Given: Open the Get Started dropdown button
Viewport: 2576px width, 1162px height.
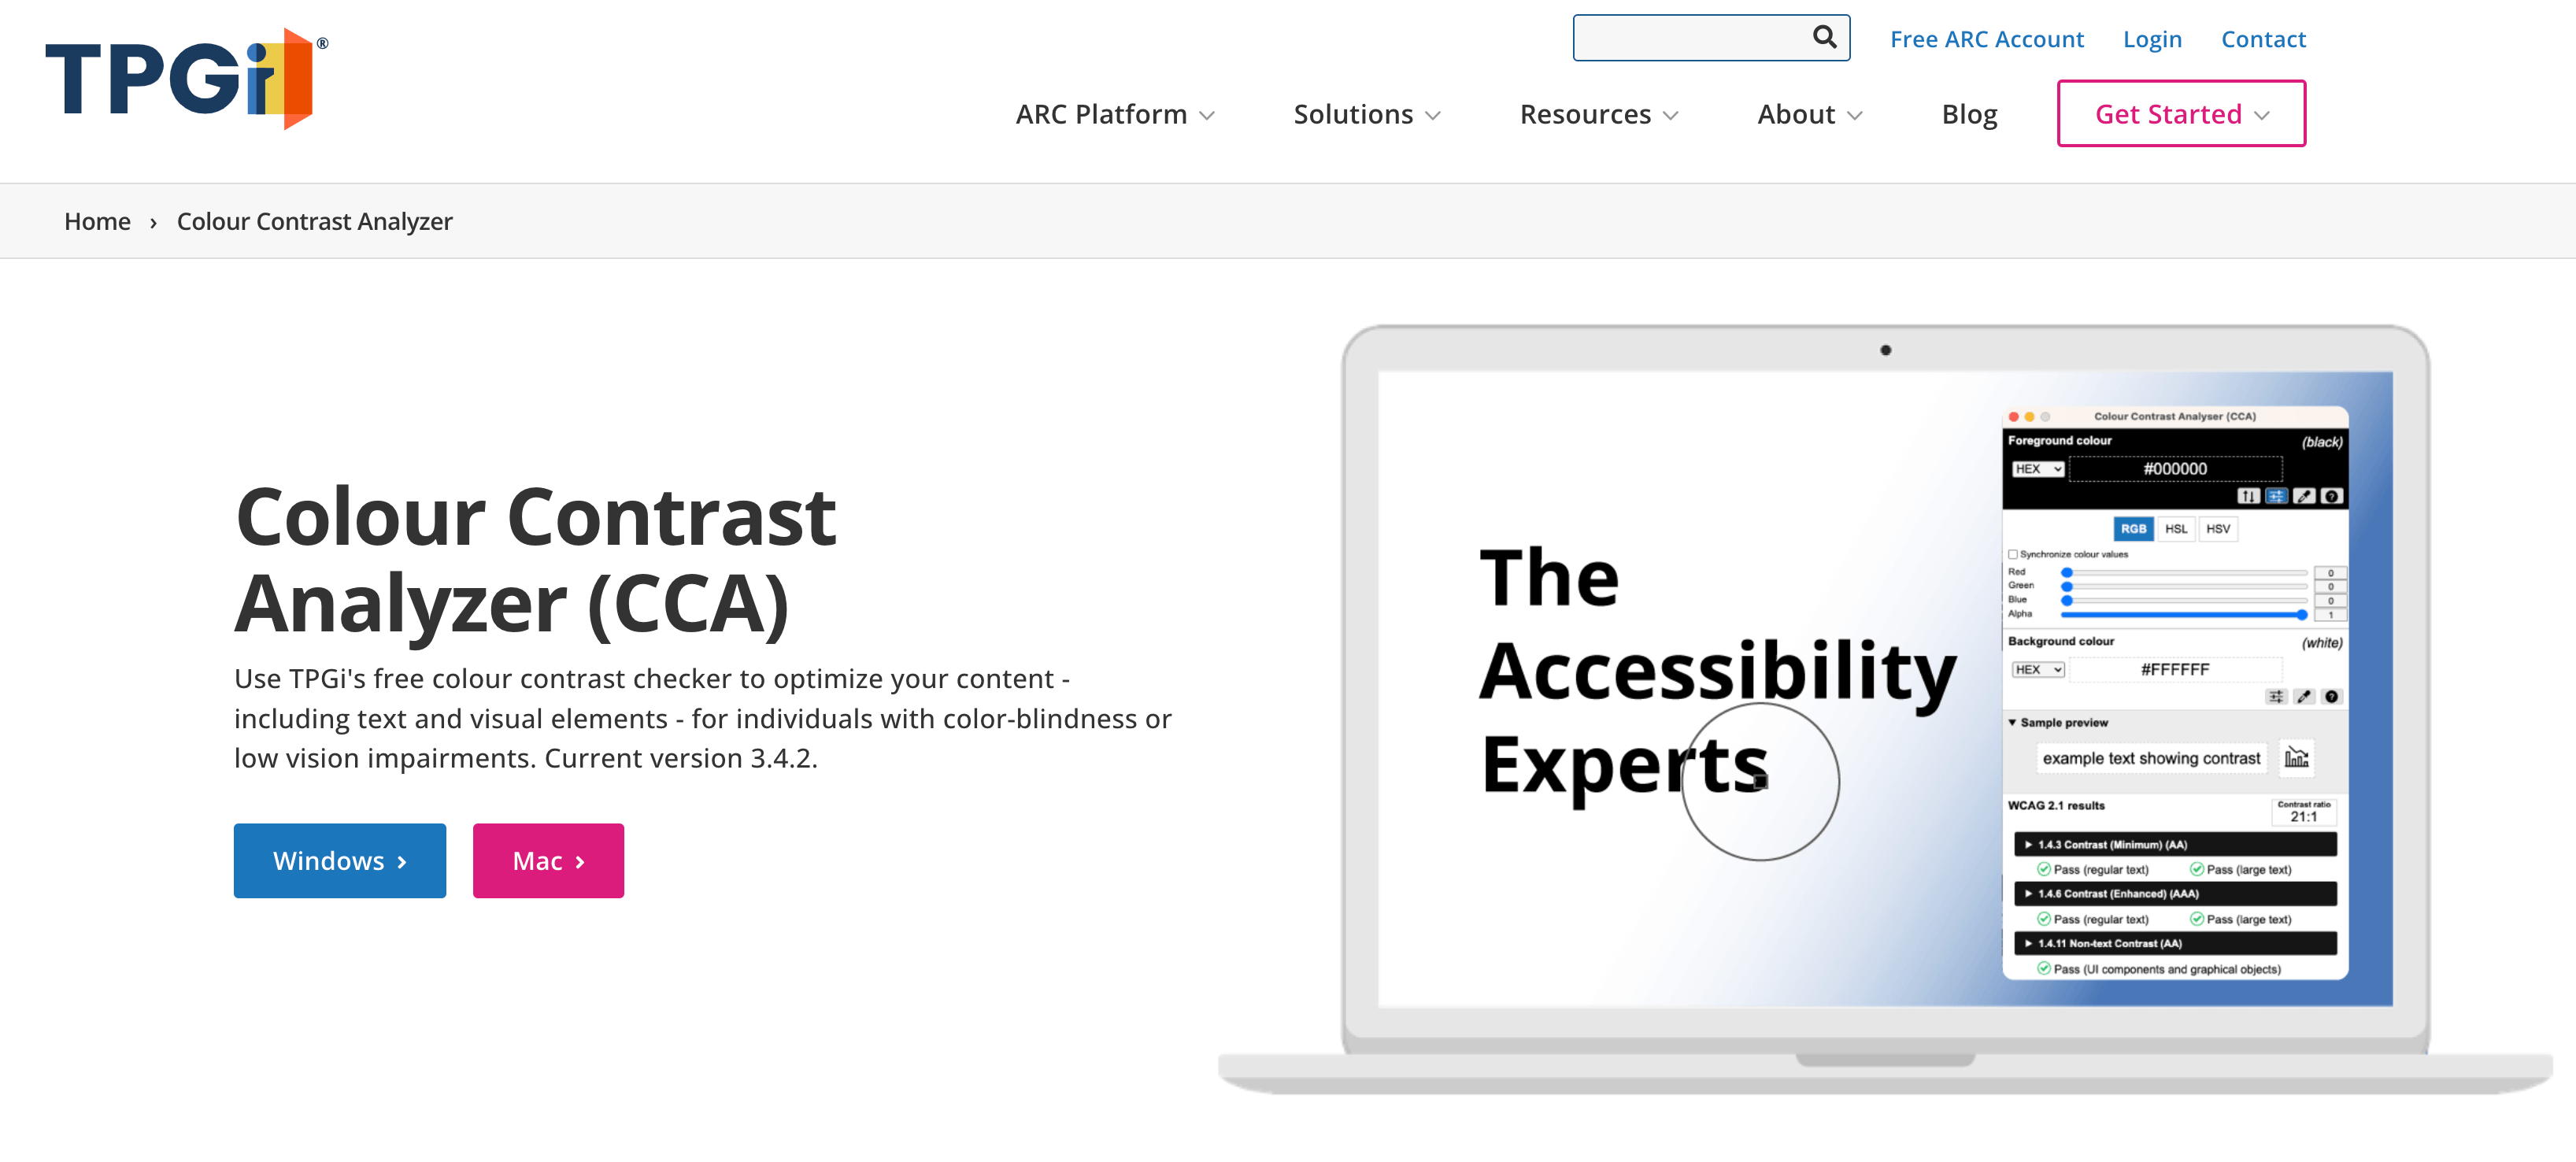Looking at the screenshot, I should 2181,114.
